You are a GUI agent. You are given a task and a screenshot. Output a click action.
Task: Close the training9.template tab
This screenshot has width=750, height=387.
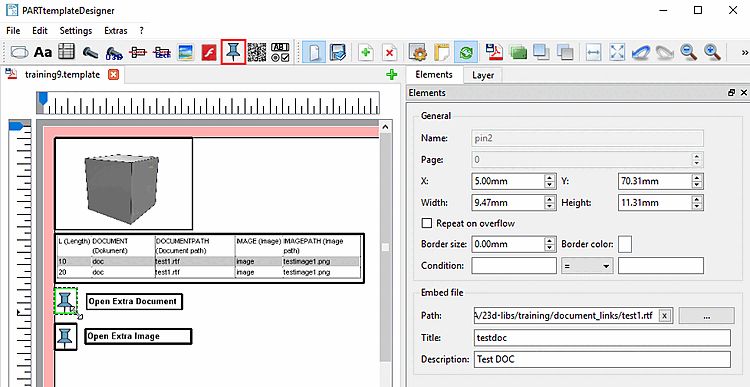113,75
